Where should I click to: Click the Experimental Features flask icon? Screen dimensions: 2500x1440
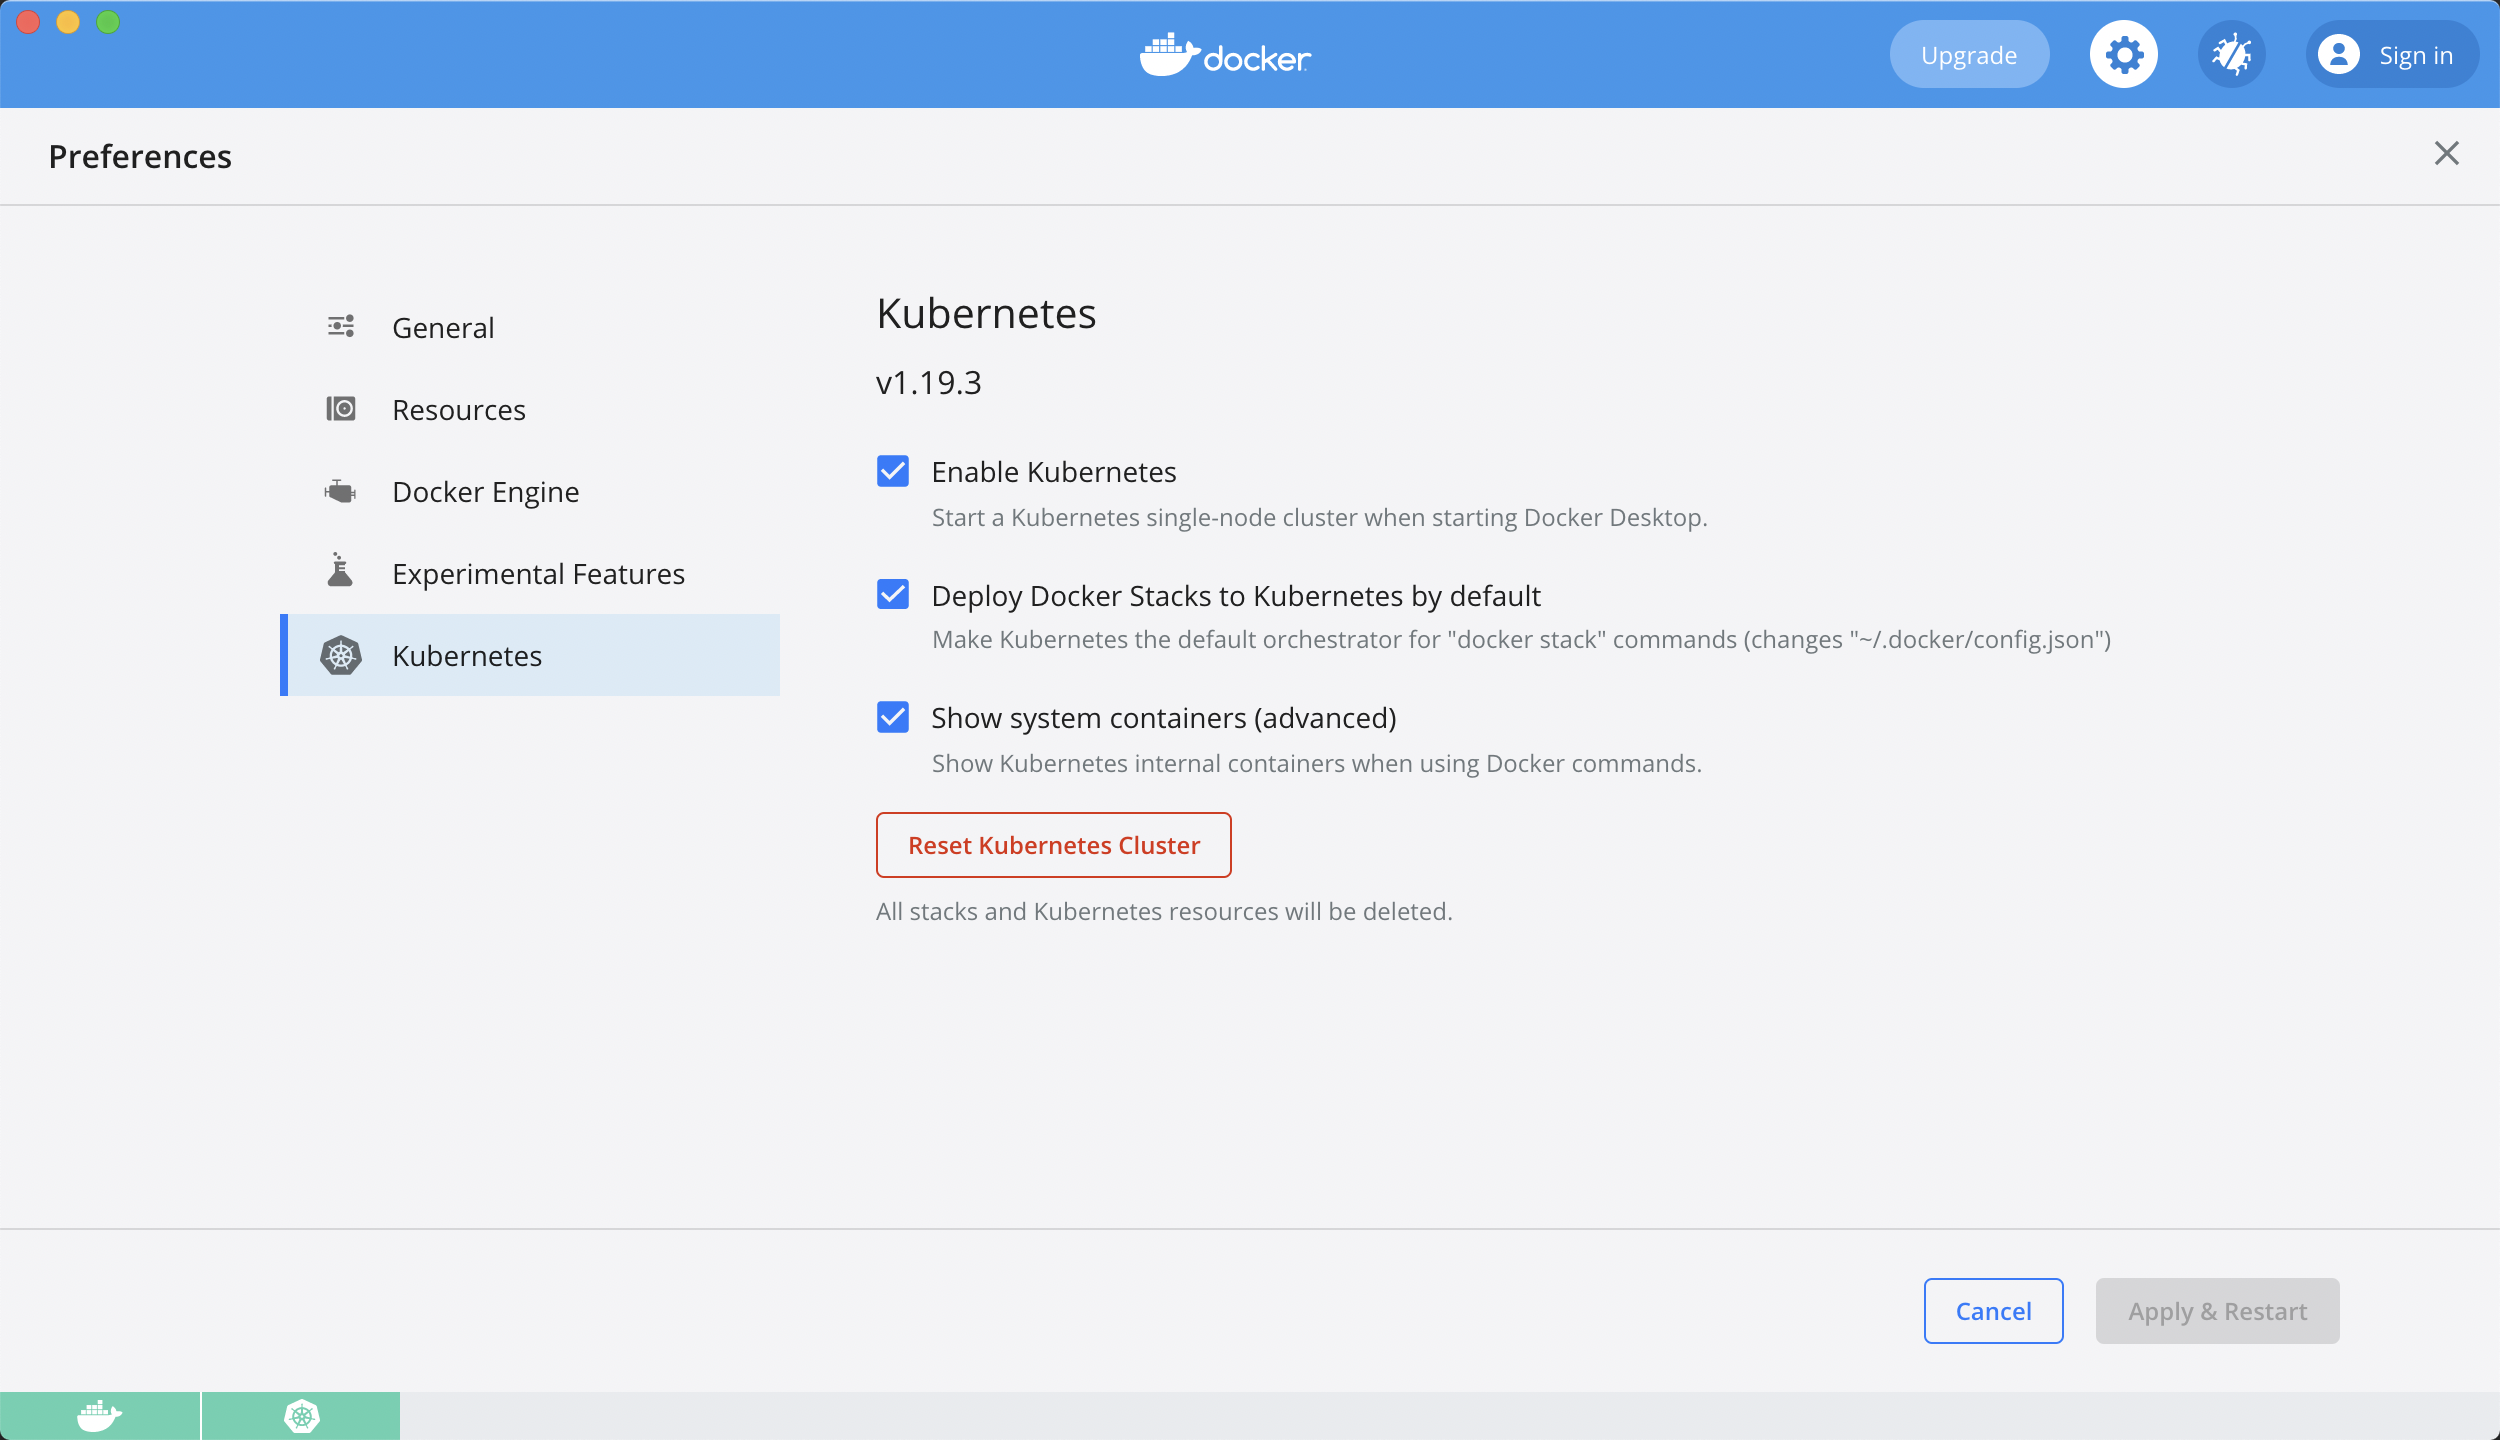(341, 571)
